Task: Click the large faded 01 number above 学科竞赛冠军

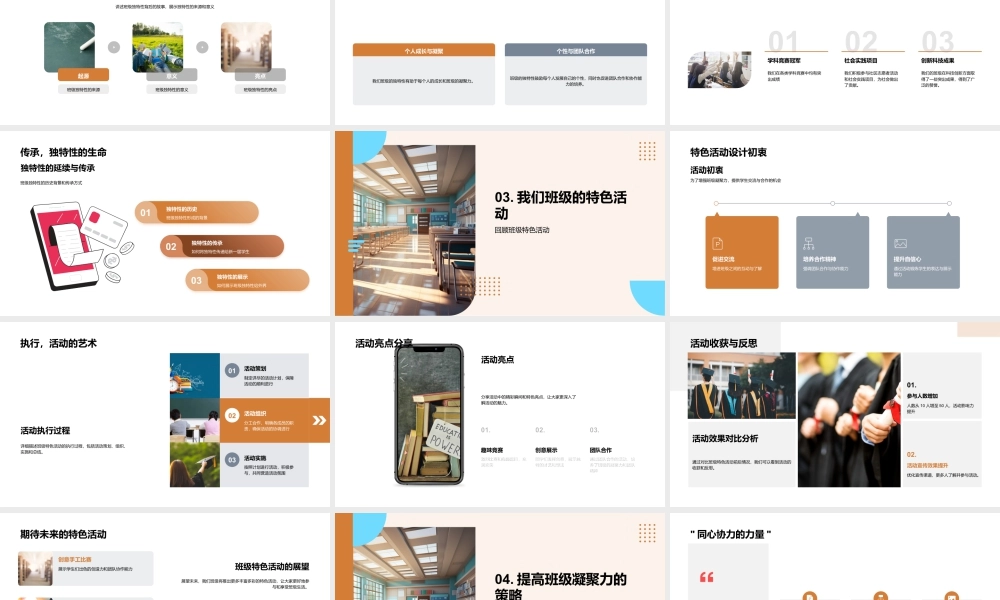Action: tap(783, 41)
